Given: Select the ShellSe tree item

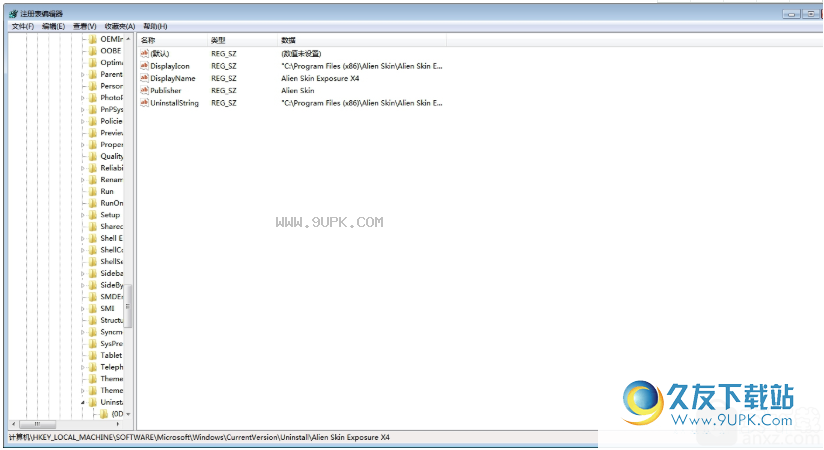Looking at the screenshot, I should point(111,261).
